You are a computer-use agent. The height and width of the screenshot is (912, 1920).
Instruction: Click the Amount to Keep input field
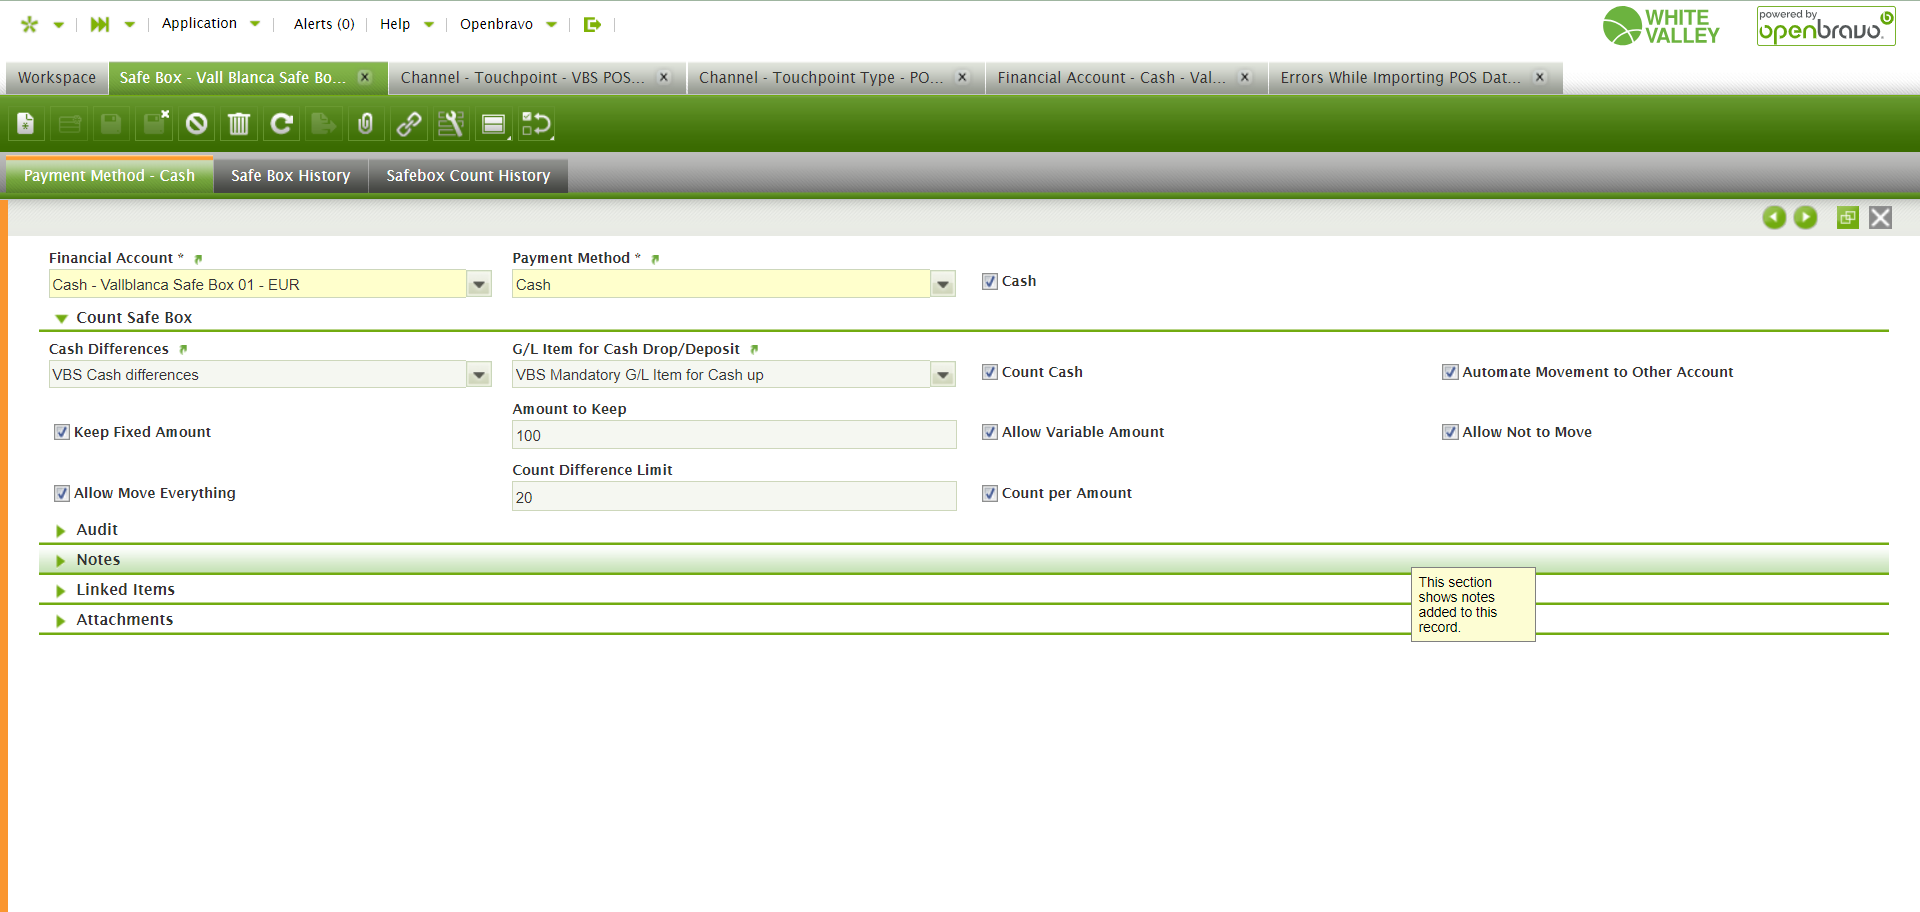click(734, 435)
